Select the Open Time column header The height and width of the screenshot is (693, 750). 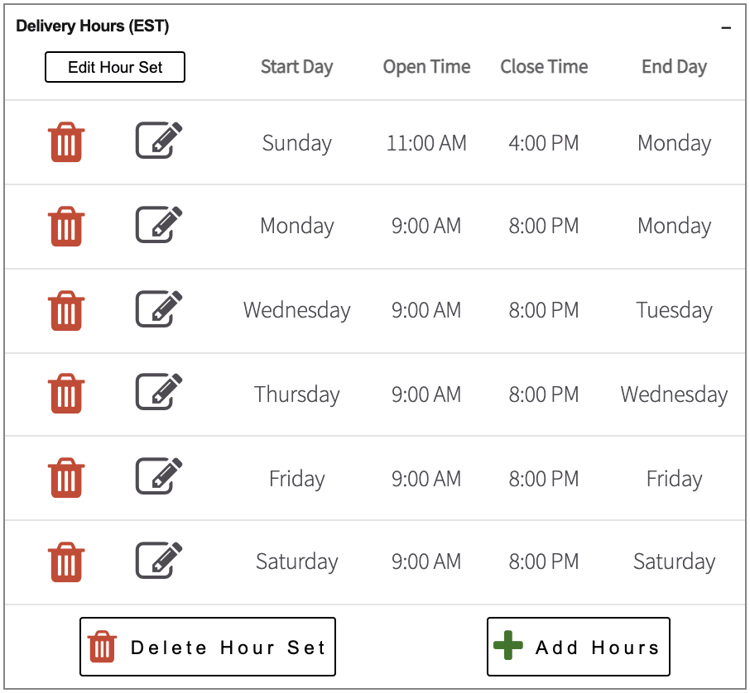click(x=427, y=67)
